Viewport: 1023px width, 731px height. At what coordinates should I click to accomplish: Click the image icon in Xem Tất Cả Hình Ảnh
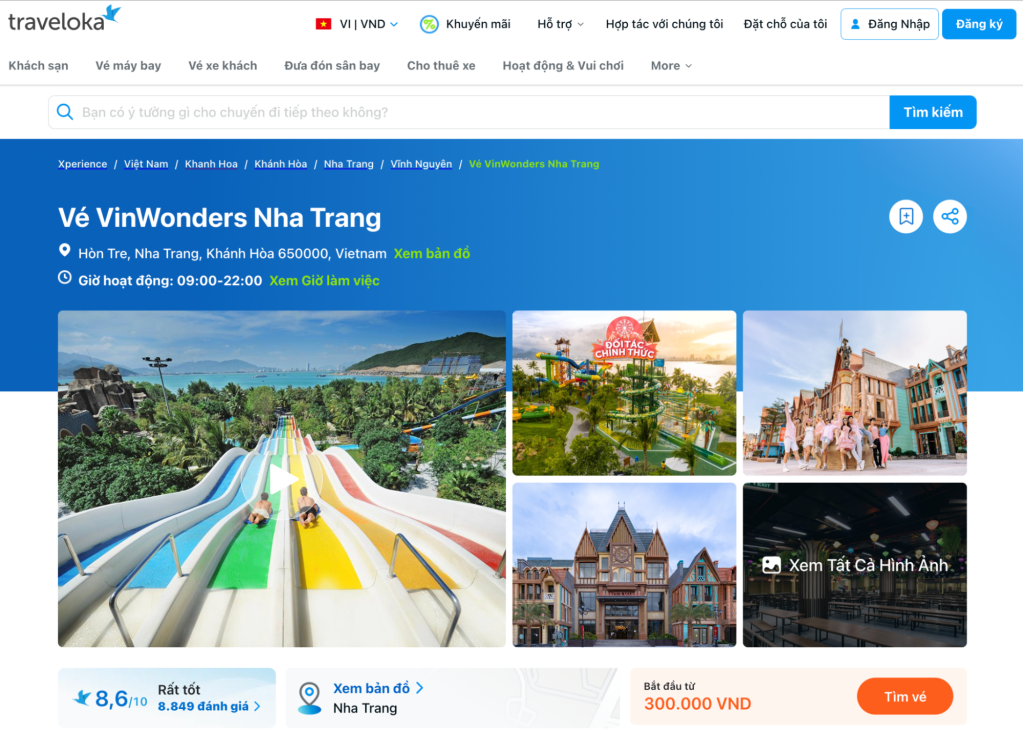771,565
